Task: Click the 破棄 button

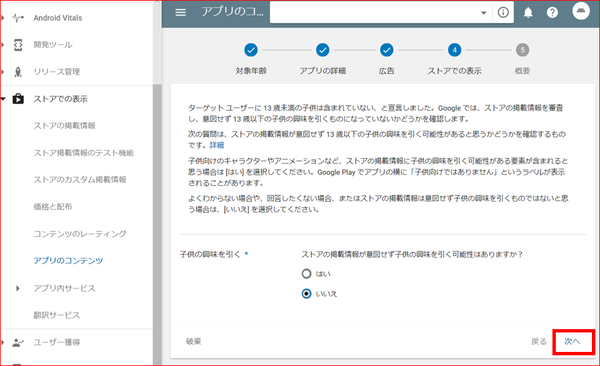Action: point(193,341)
